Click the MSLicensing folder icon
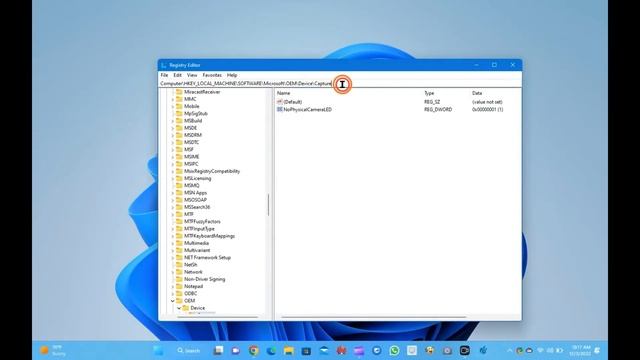Screen dimensions: 640x360 click(x=179, y=178)
